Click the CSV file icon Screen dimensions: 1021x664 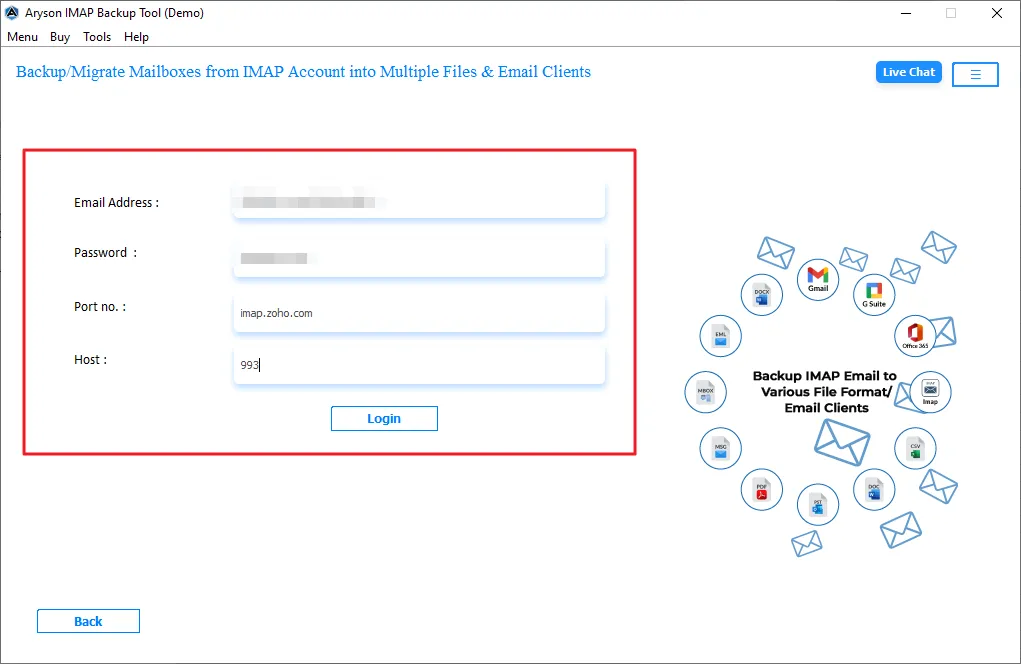coord(915,449)
